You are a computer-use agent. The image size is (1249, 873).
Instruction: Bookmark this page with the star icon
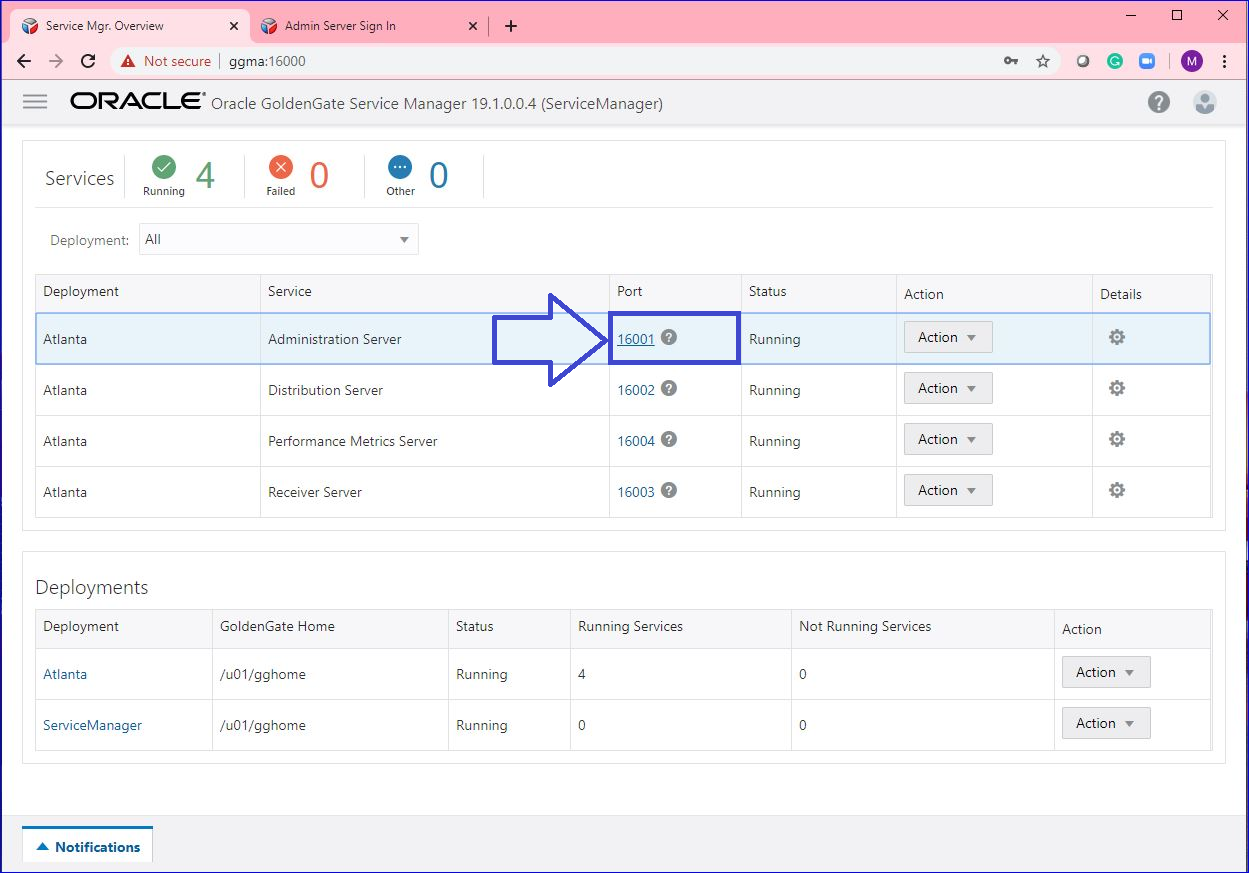pos(1043,61)
